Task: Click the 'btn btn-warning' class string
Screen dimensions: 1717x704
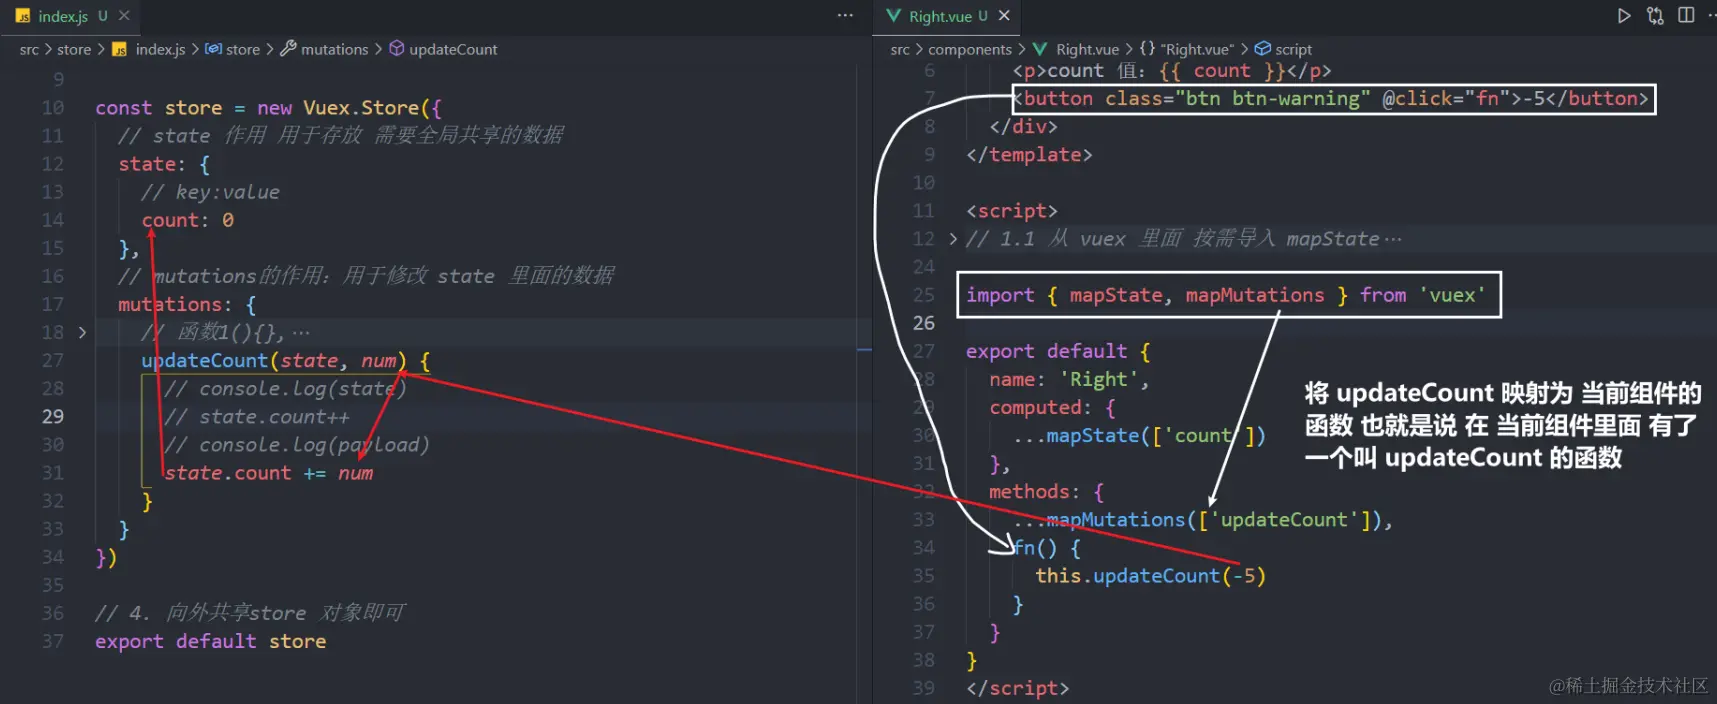Action: 1273,98
